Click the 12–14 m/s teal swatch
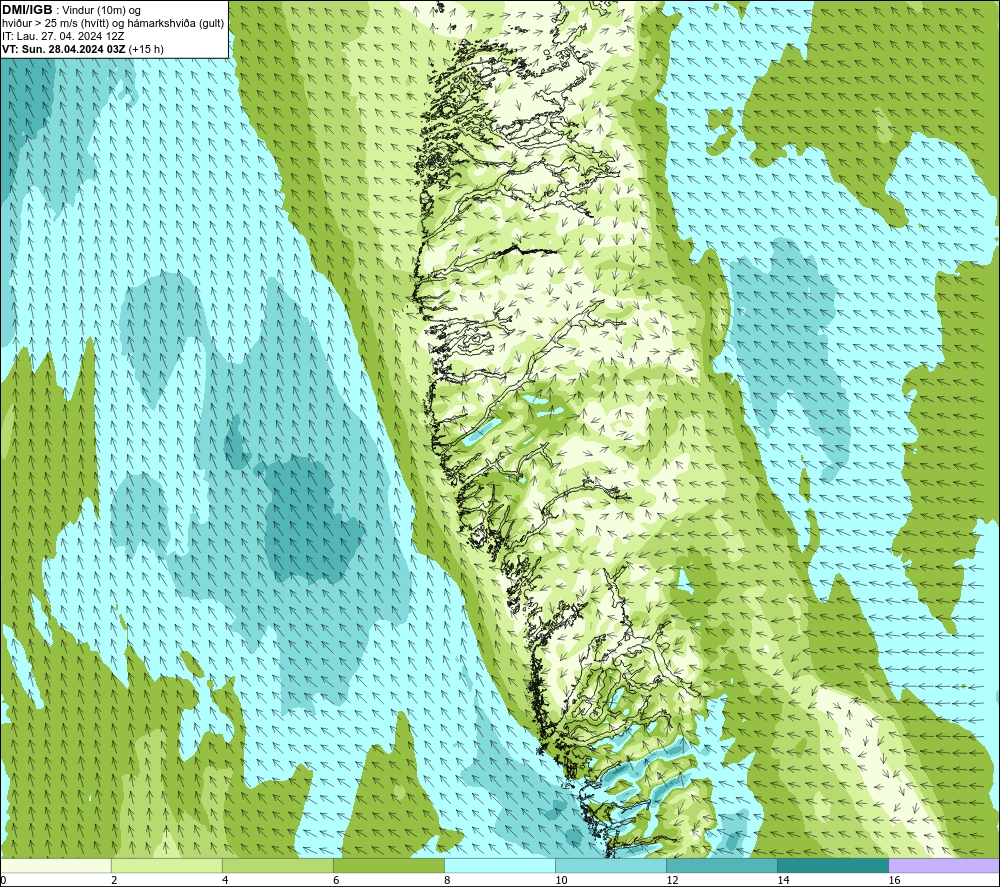1000x887 pixels. tap(722, 865)
